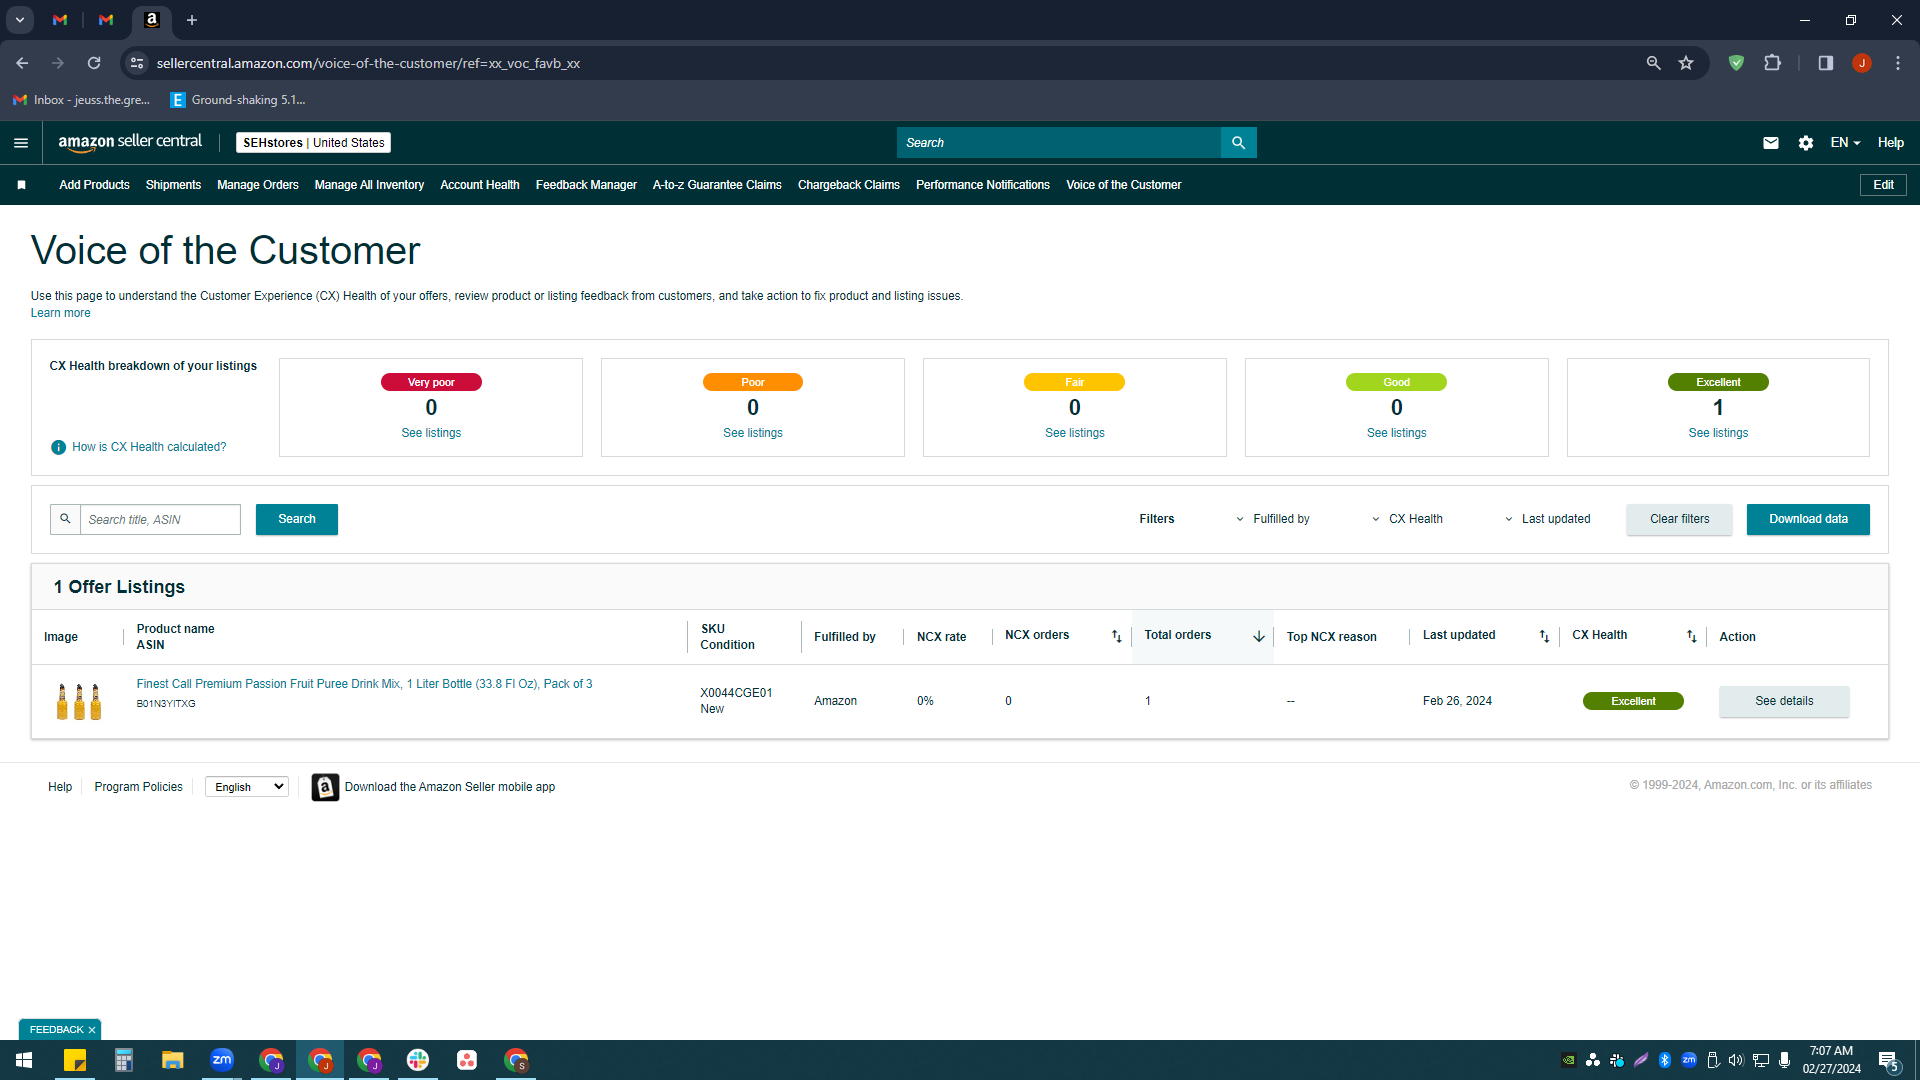Open the Seller Central hamburger menu
Viewport: 1920px width, 1080px height.
click(x=21, y=143)
